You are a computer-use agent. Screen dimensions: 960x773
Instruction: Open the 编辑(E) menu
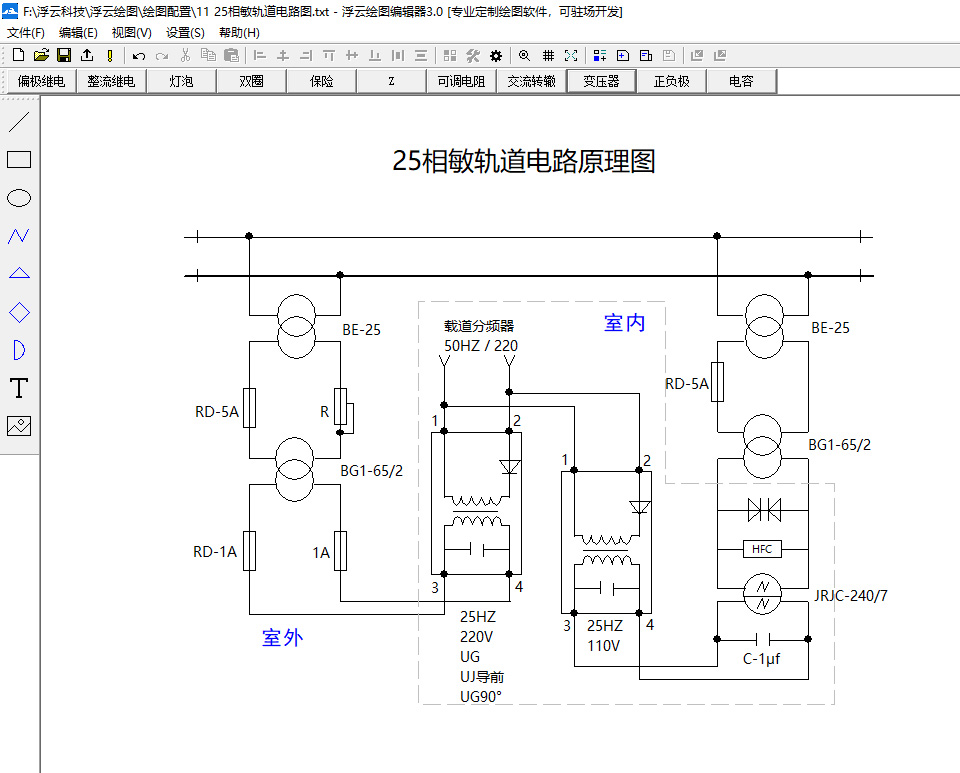pos(78,32)
